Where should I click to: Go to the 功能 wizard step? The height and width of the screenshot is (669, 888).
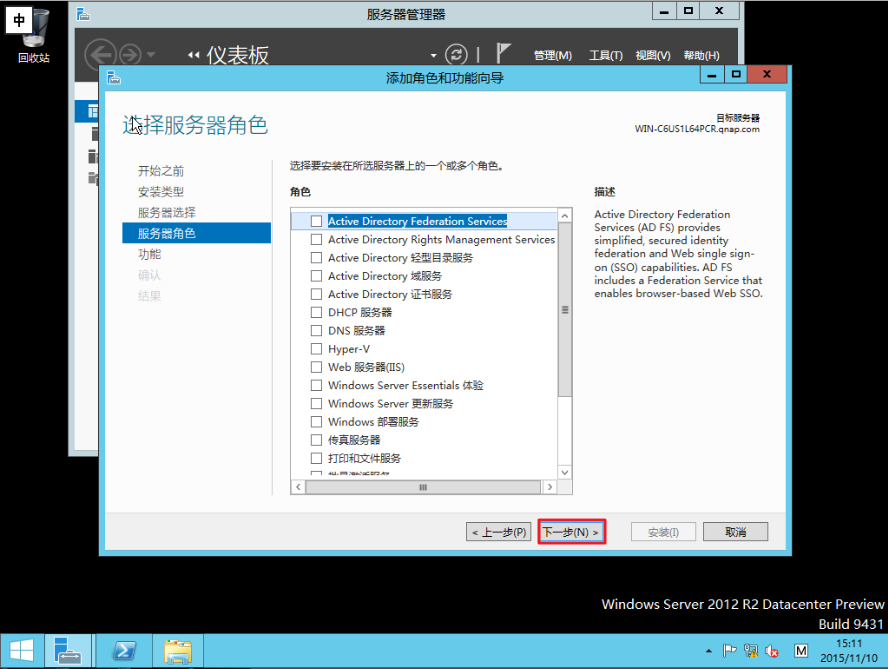150,254
